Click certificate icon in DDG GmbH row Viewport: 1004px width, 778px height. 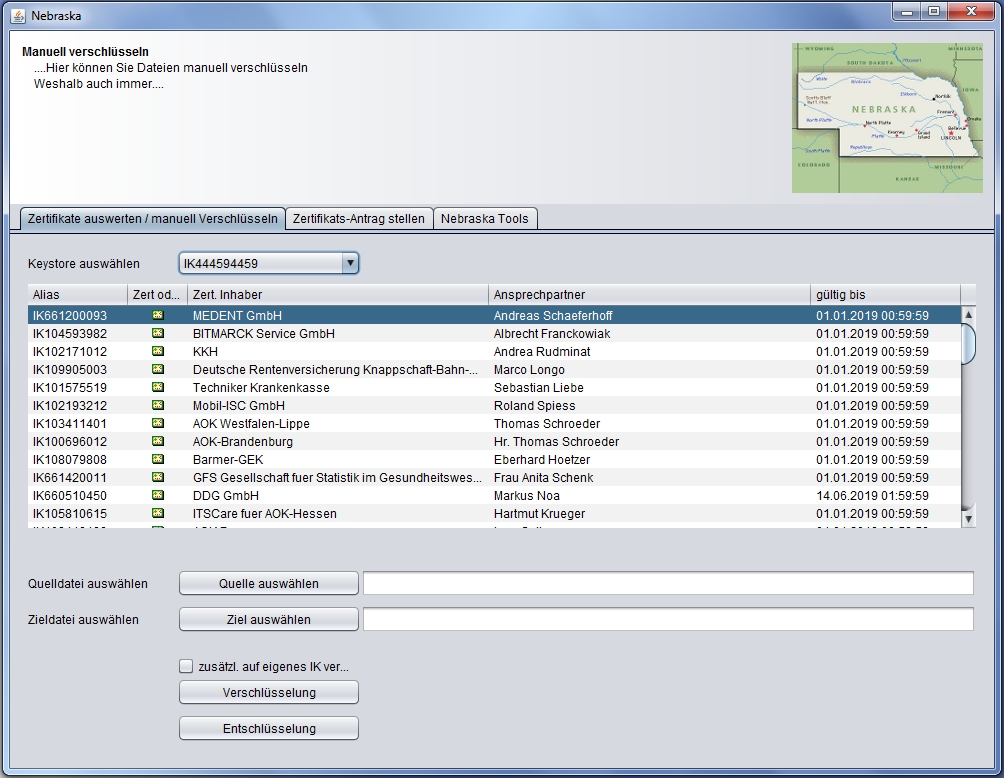pos(158,495)
